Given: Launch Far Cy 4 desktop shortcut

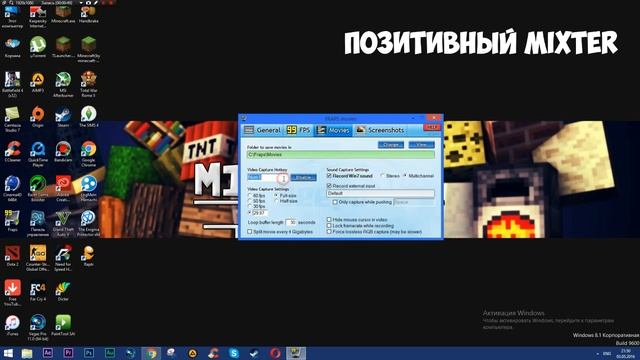Looking at the screenshot, I should point(38,291).
